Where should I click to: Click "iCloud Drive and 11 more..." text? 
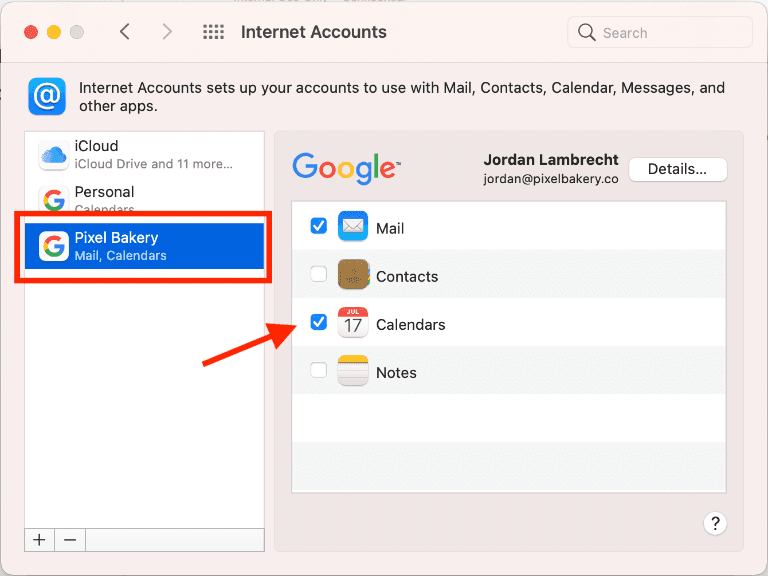[x=153, y=164]
